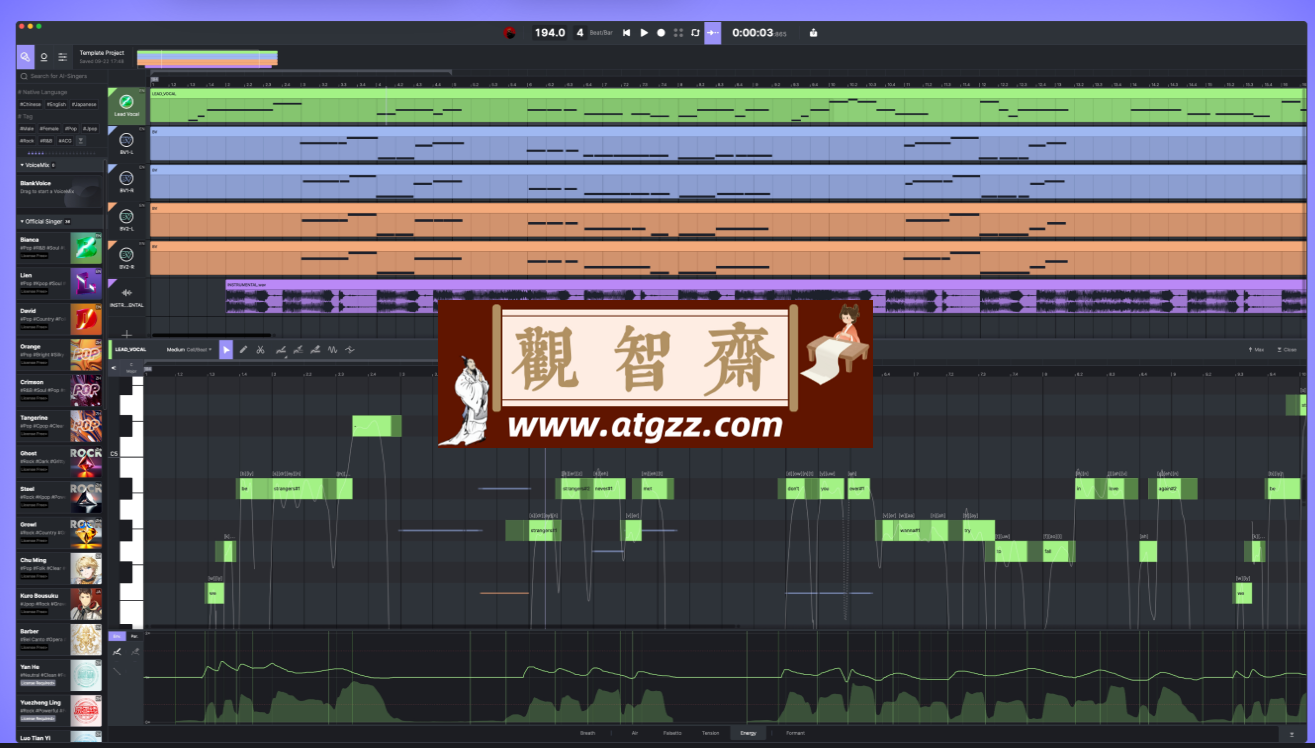Switch to the Air parameter tab
The image size is (1315, 748).
click(634, 733)
